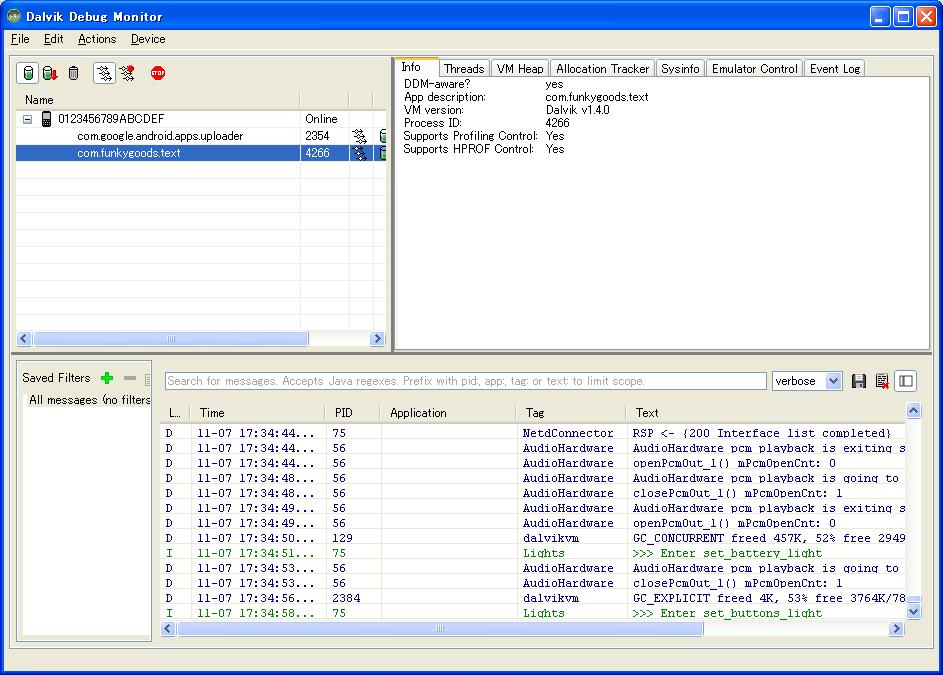Open the verbose log level dropdown
This screenshot has width=943, height=675.
point(806,381)
